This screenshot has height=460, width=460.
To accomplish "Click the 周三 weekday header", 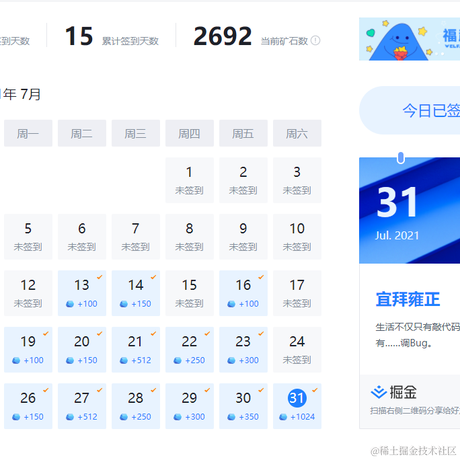I will click(136, 133).
